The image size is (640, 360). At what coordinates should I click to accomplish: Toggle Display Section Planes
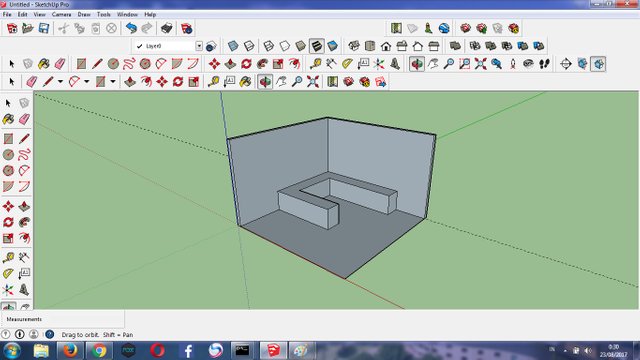pos(582,64)
